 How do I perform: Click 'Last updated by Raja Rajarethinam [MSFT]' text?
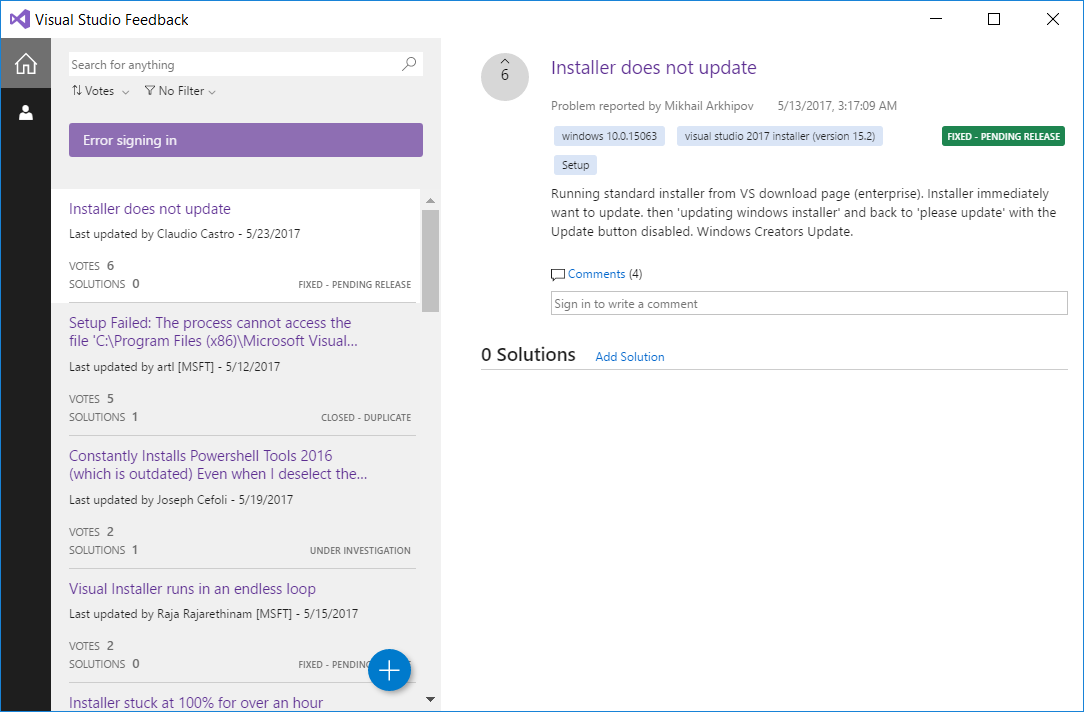pyautogui.click(x=214, y=613)
